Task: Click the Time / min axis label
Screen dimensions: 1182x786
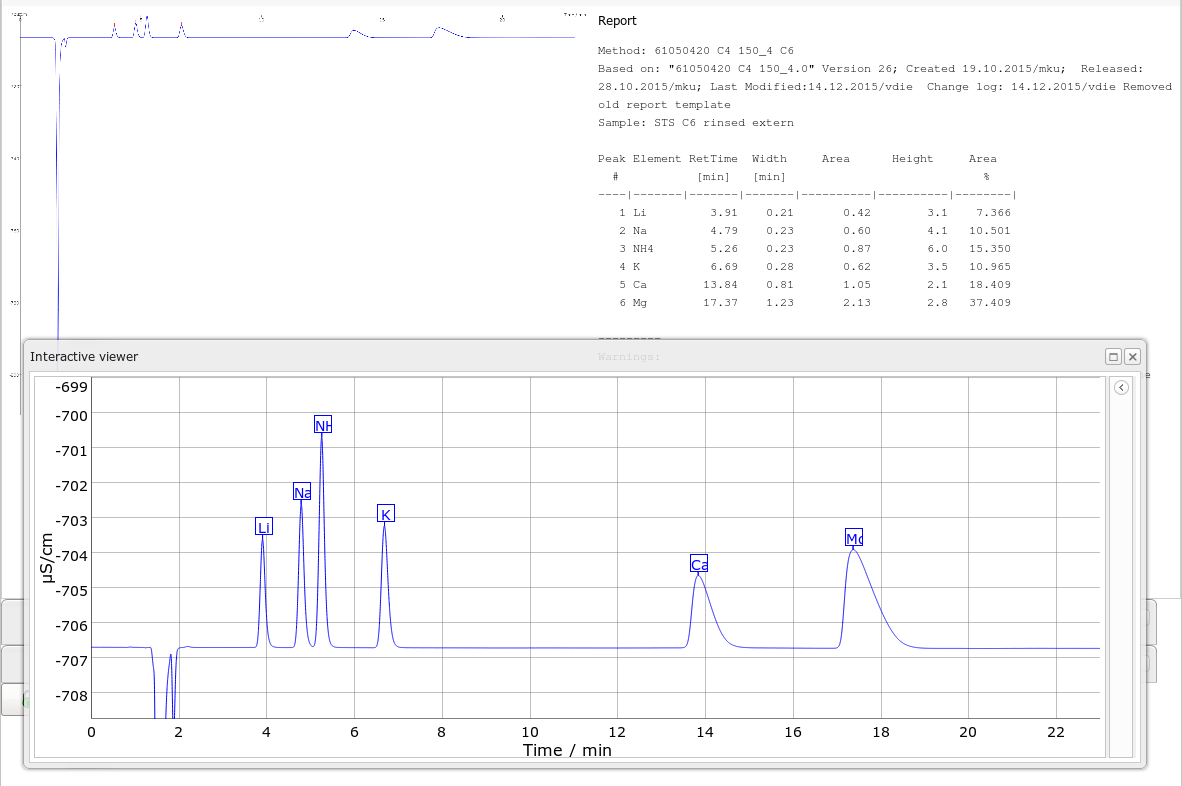Action: click(x=567, y=750)
